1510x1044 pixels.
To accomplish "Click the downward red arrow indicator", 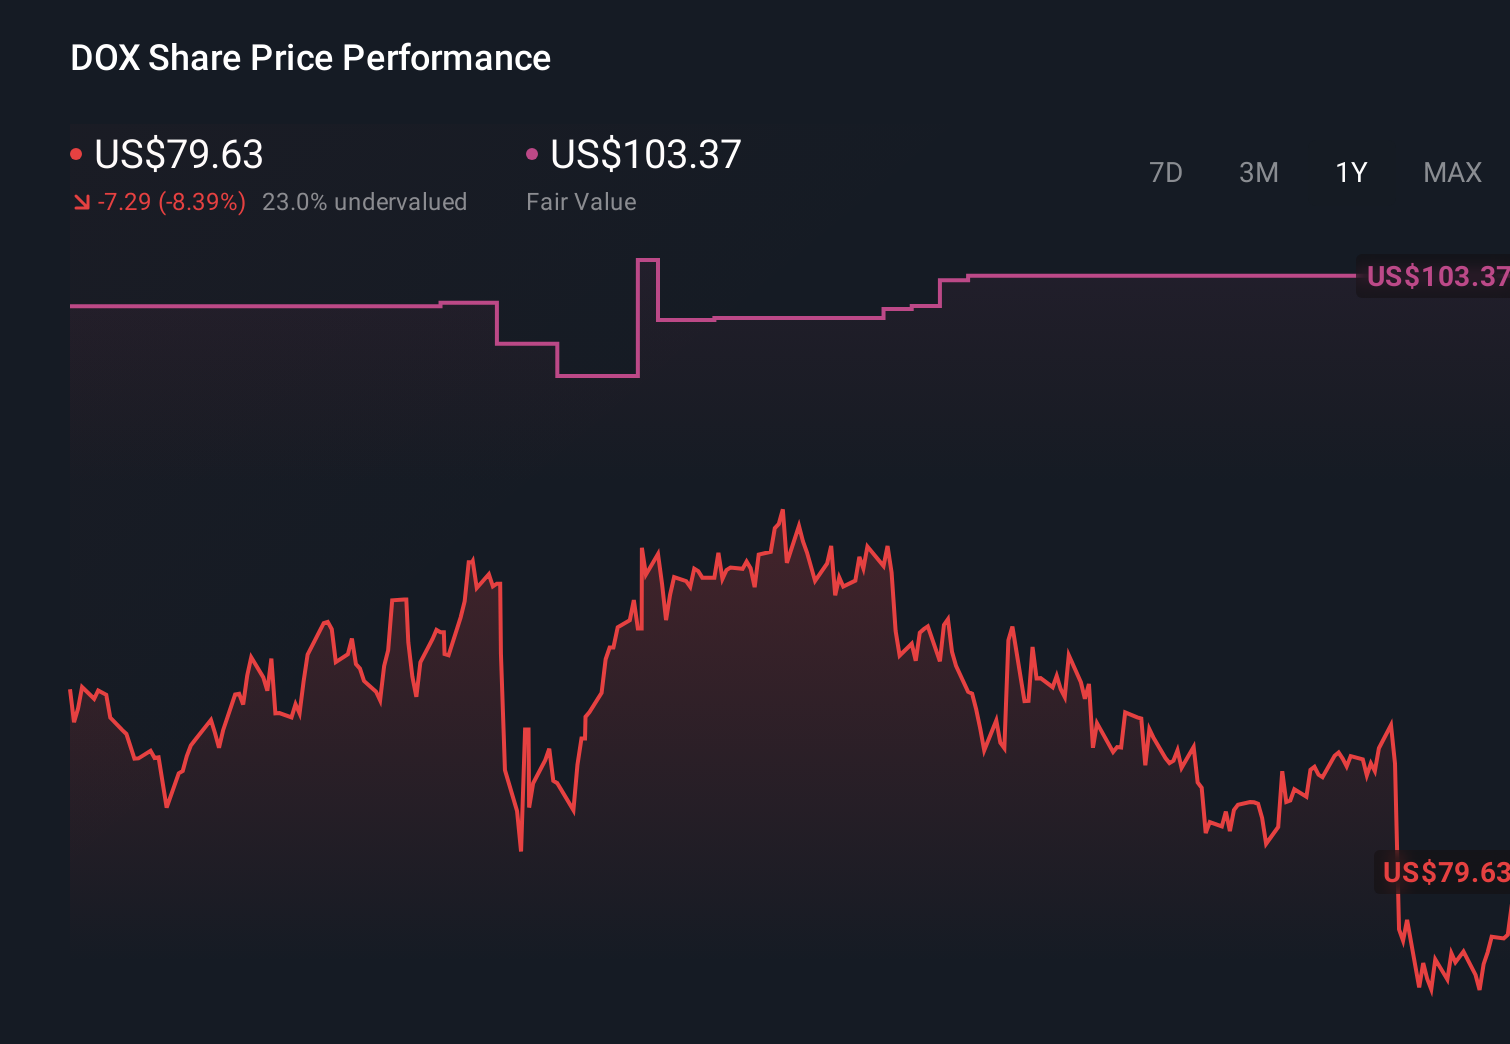I will (x=81, y=202).
